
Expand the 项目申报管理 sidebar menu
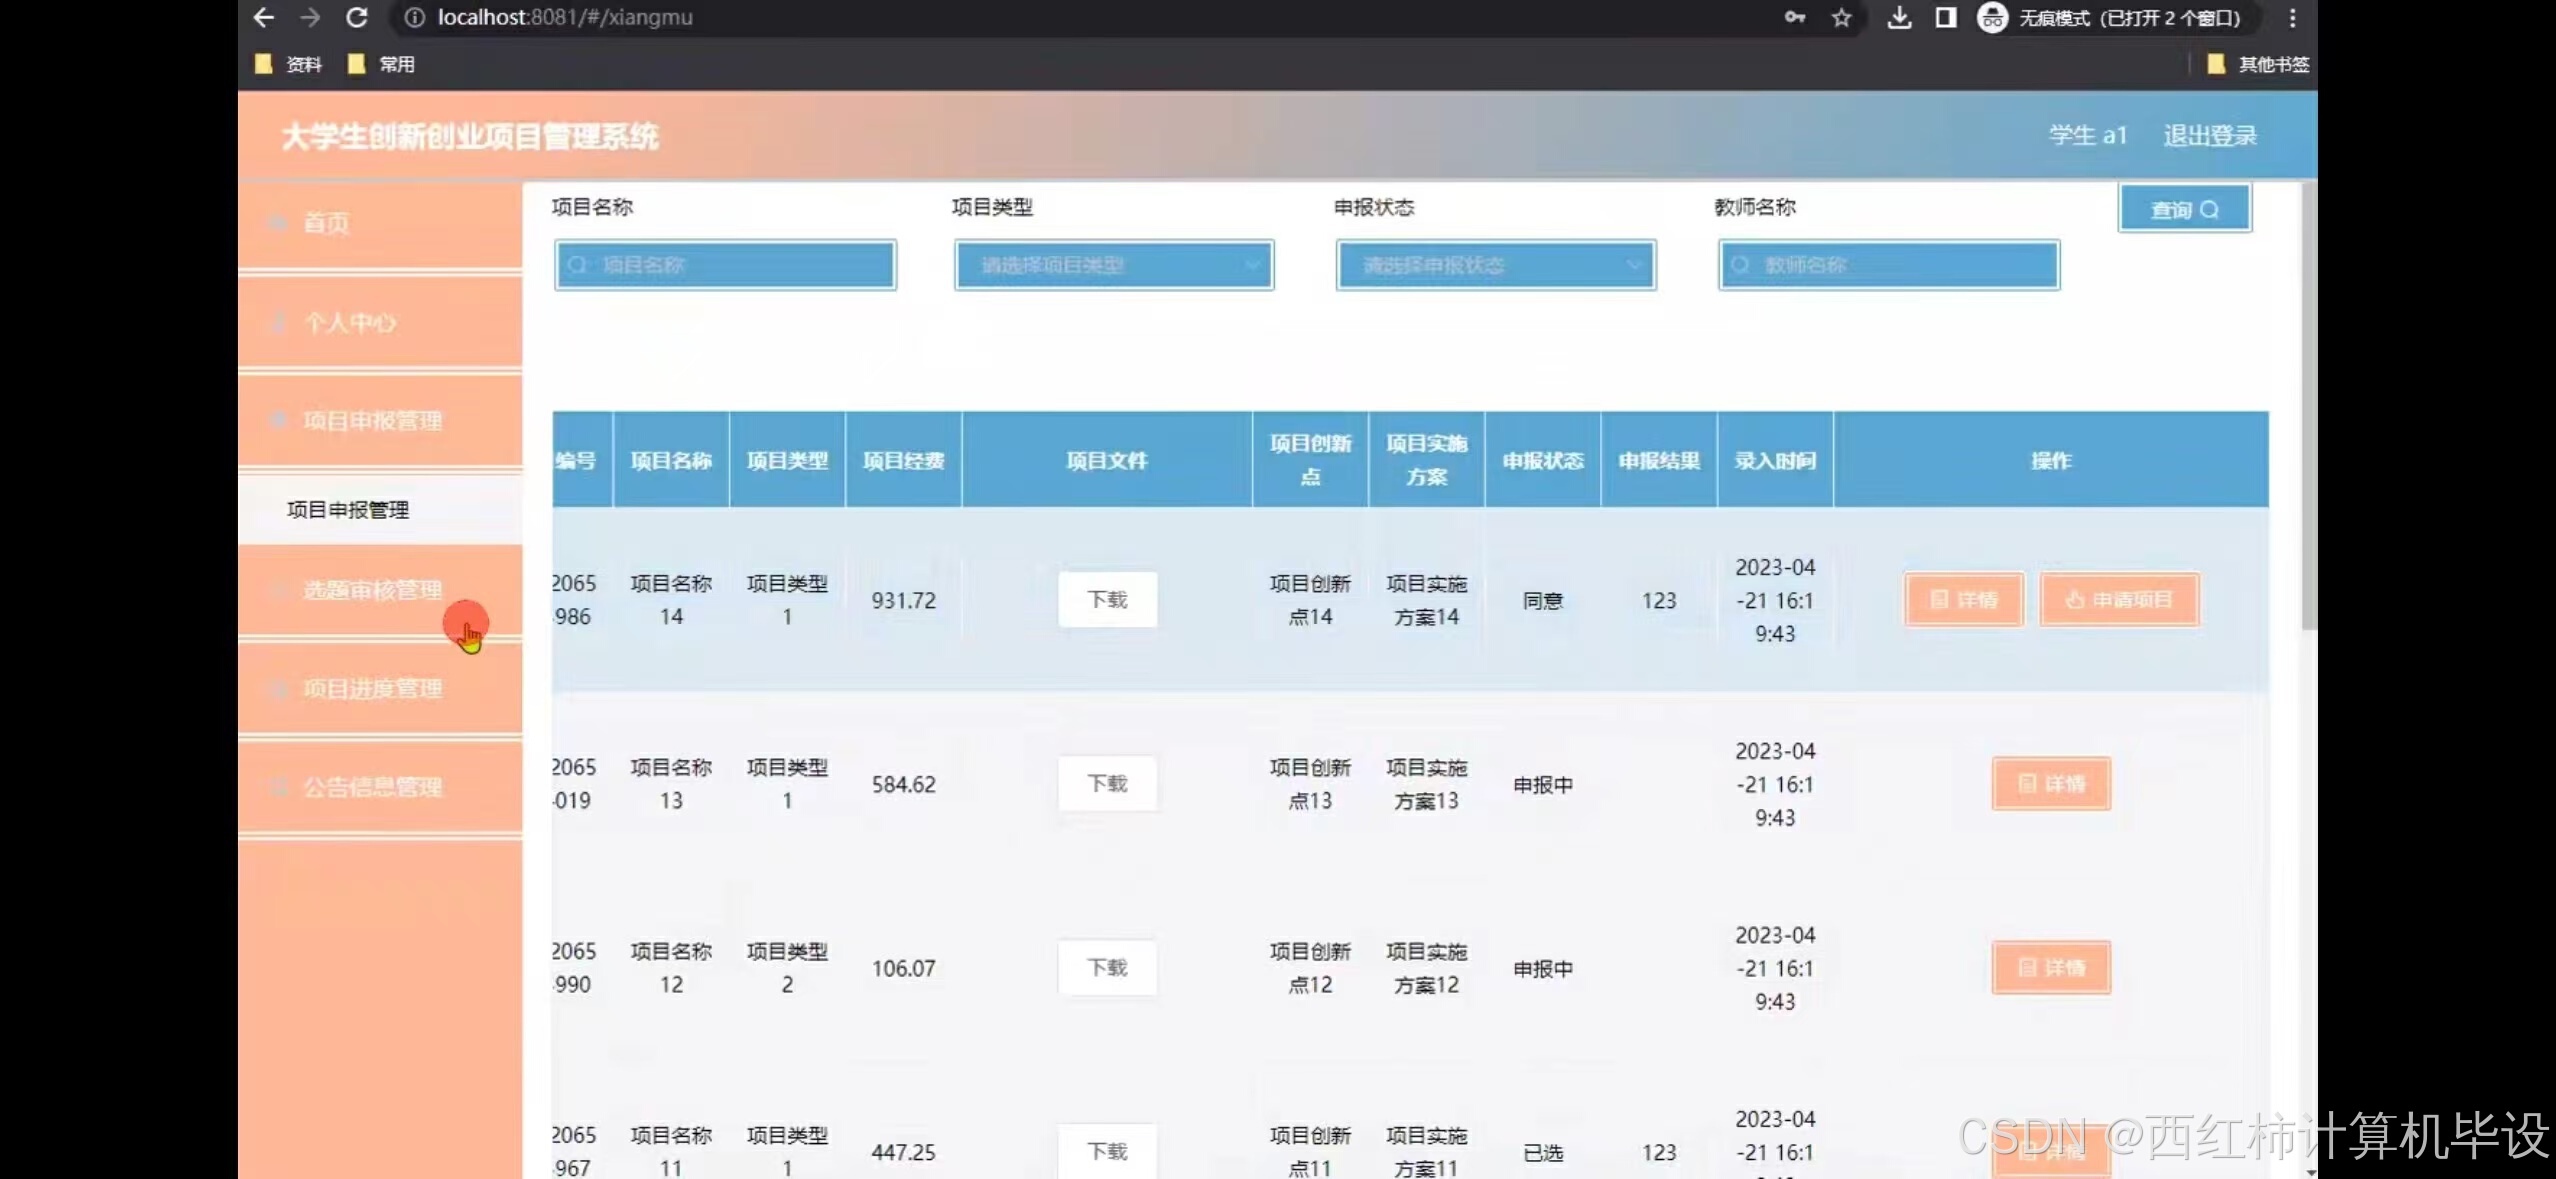tap(372, 421)
